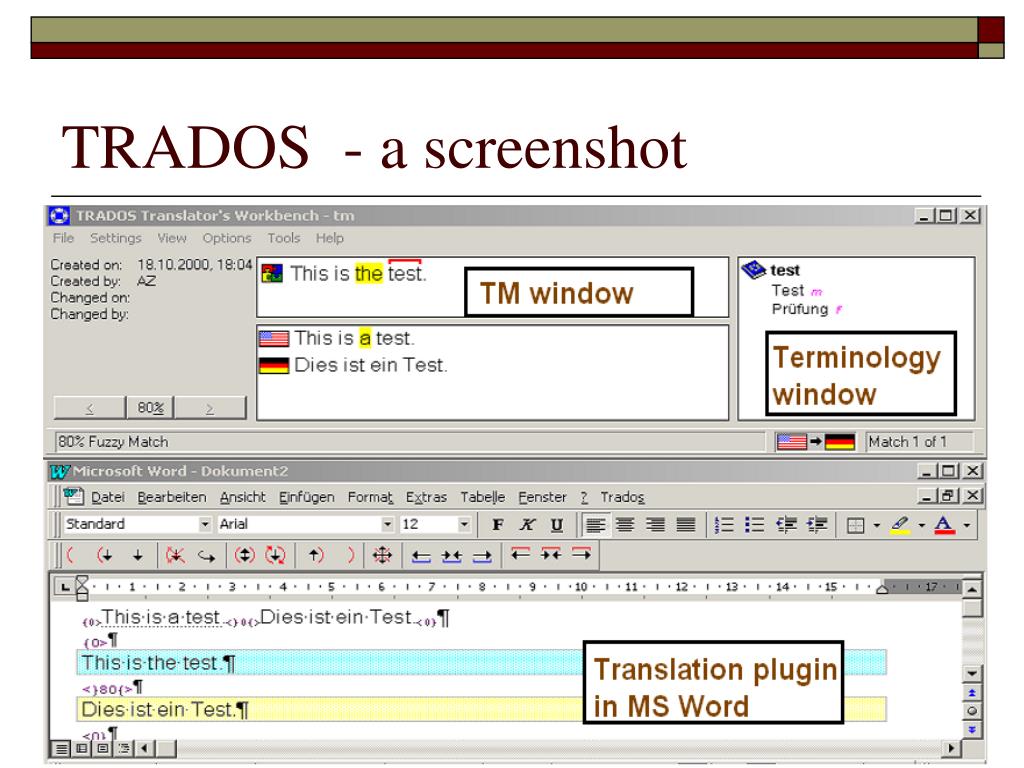
Task: Click the blue Get Next Term right-arrow icon
Action: coord(482,556)
